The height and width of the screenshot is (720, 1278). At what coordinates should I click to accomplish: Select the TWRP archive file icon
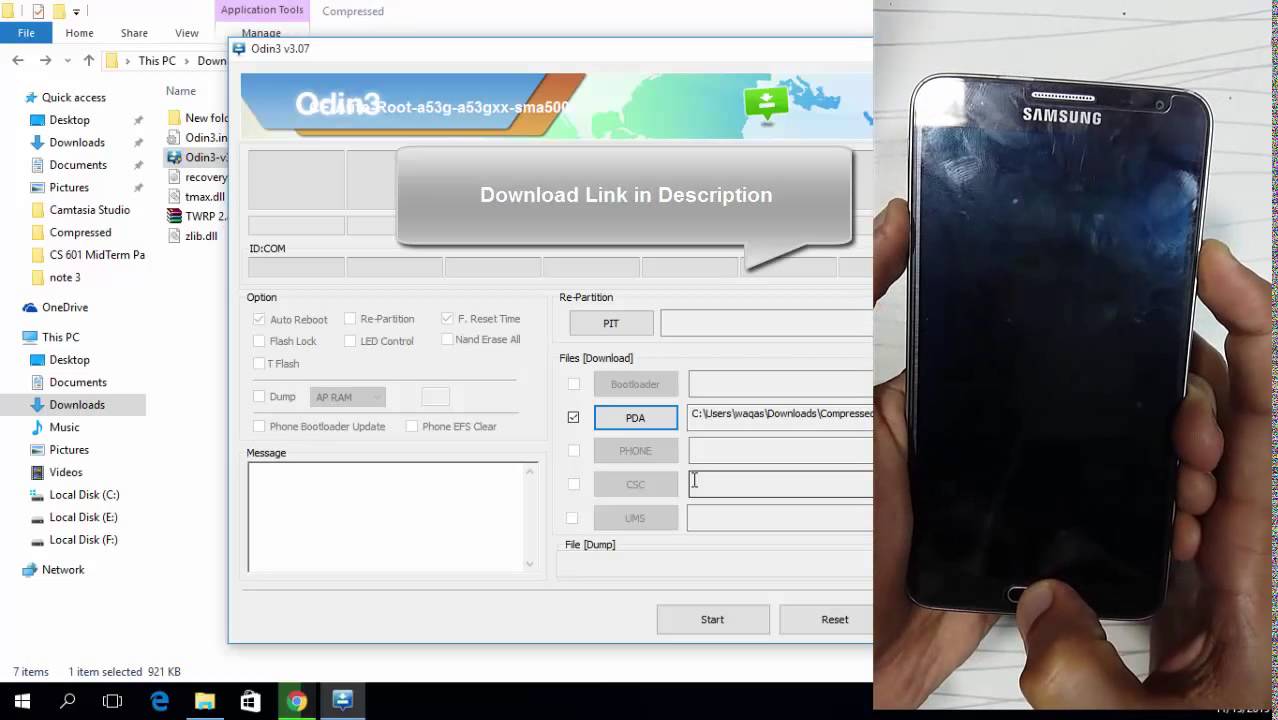(174, 216)
